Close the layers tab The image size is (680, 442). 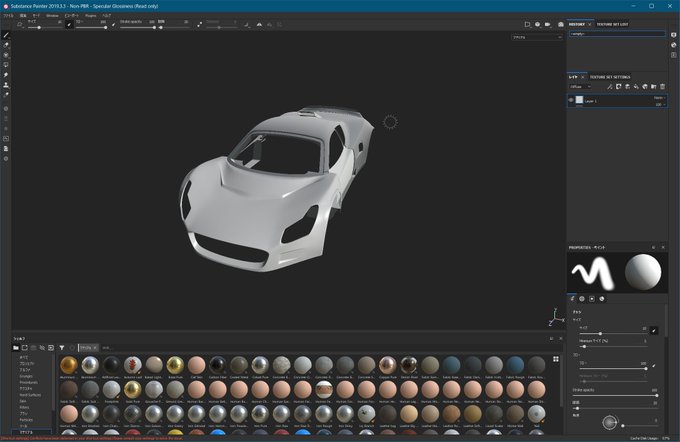pyautogui.click(x=582, y=77)
